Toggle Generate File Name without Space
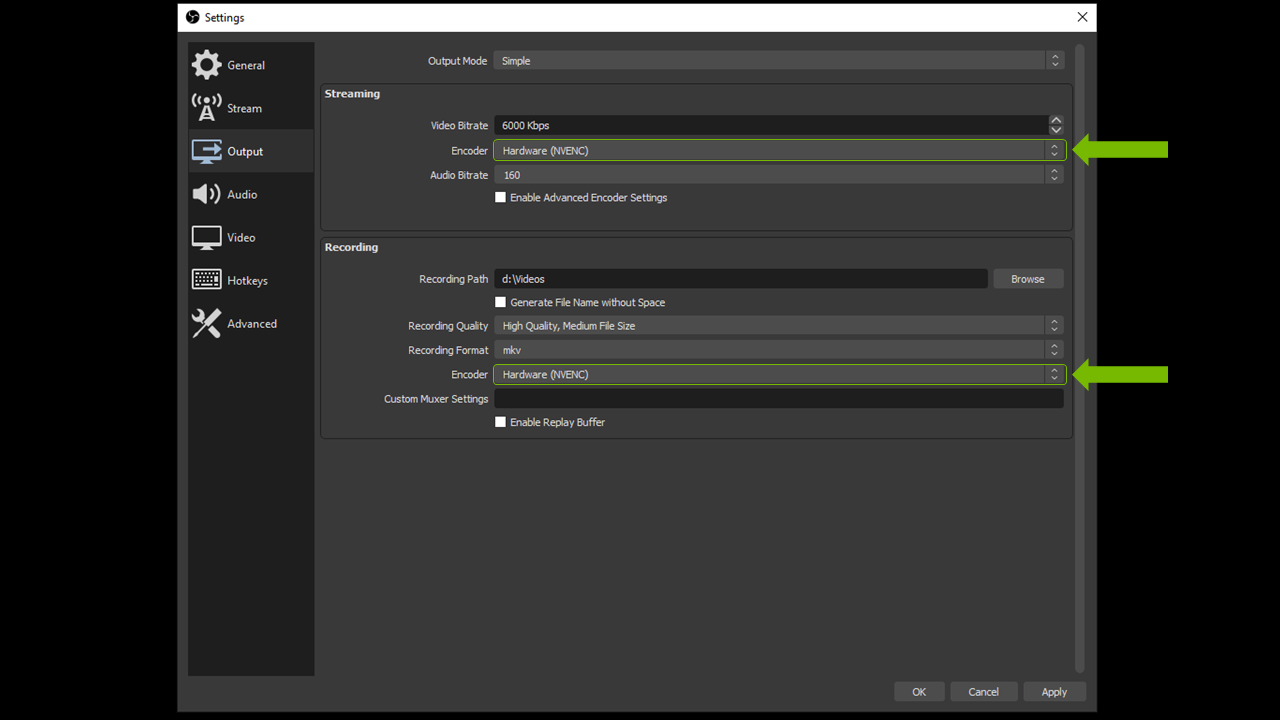This screenshot has width=1280, height=720. pyautogui.click(x=501, y=302)
